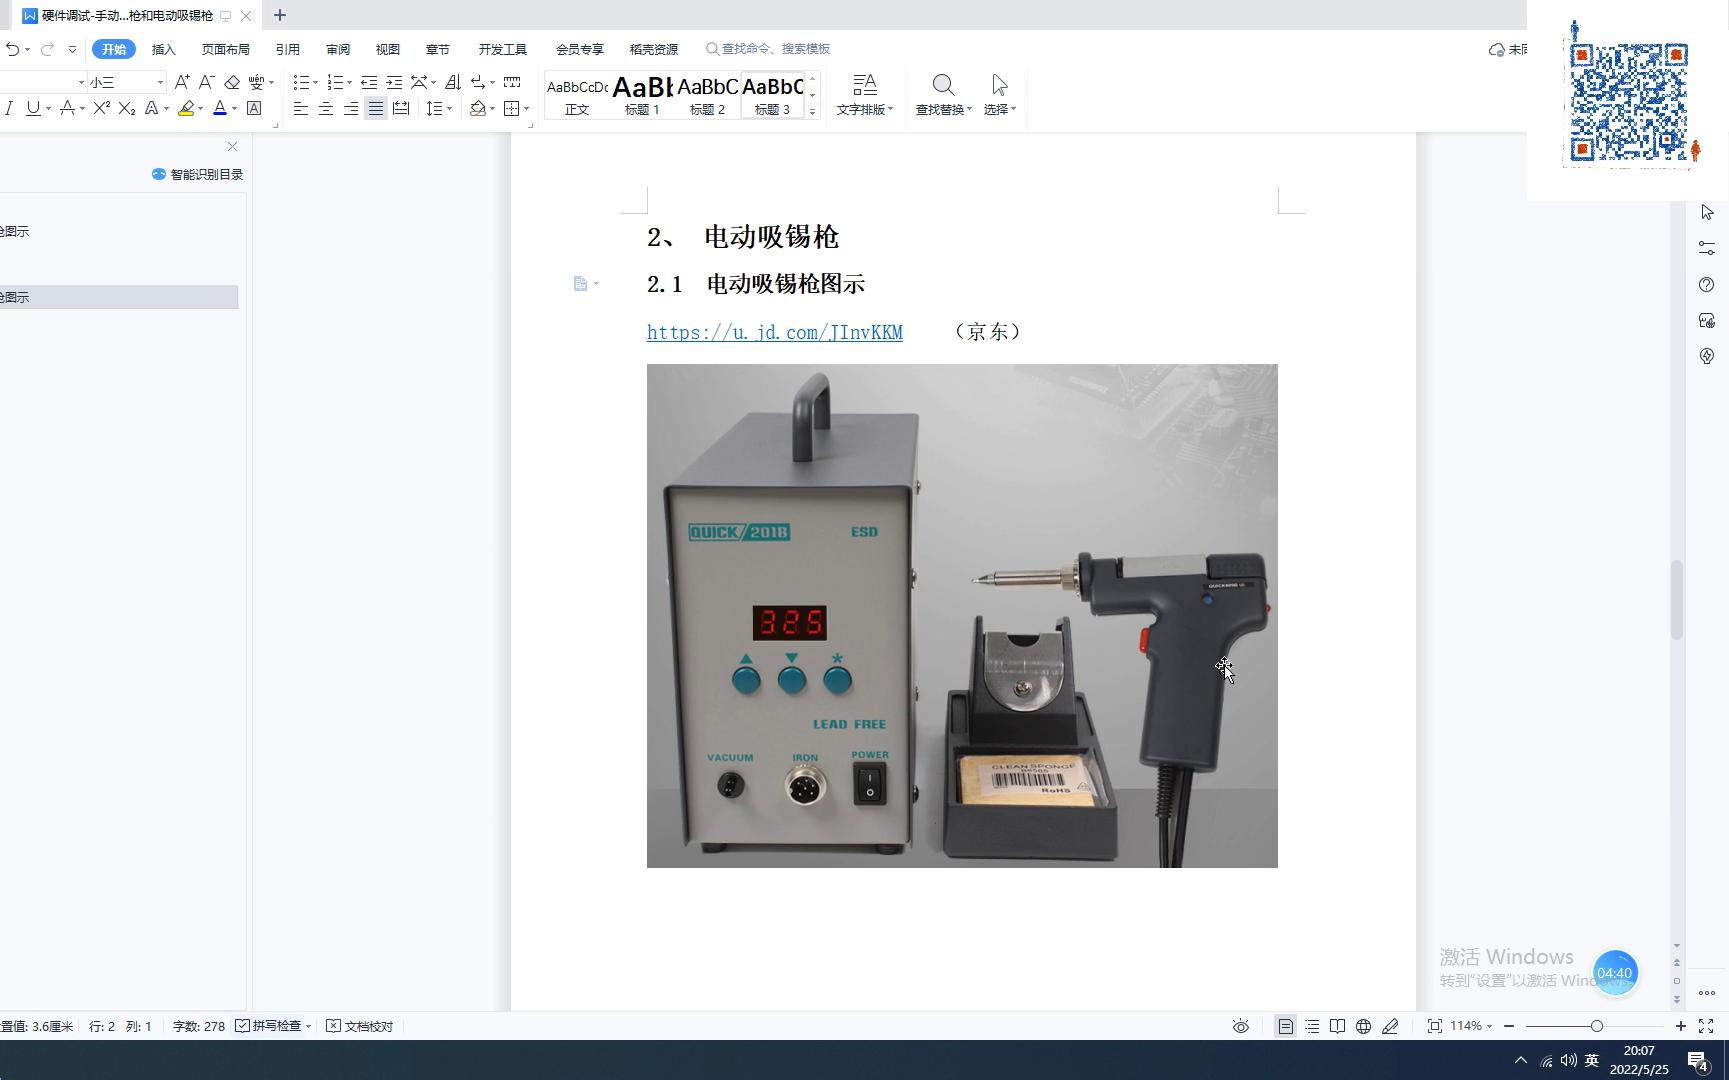The image size is (1729, 1080).
Task: Apply the 标题 1 style
Action: click(642, 96)
